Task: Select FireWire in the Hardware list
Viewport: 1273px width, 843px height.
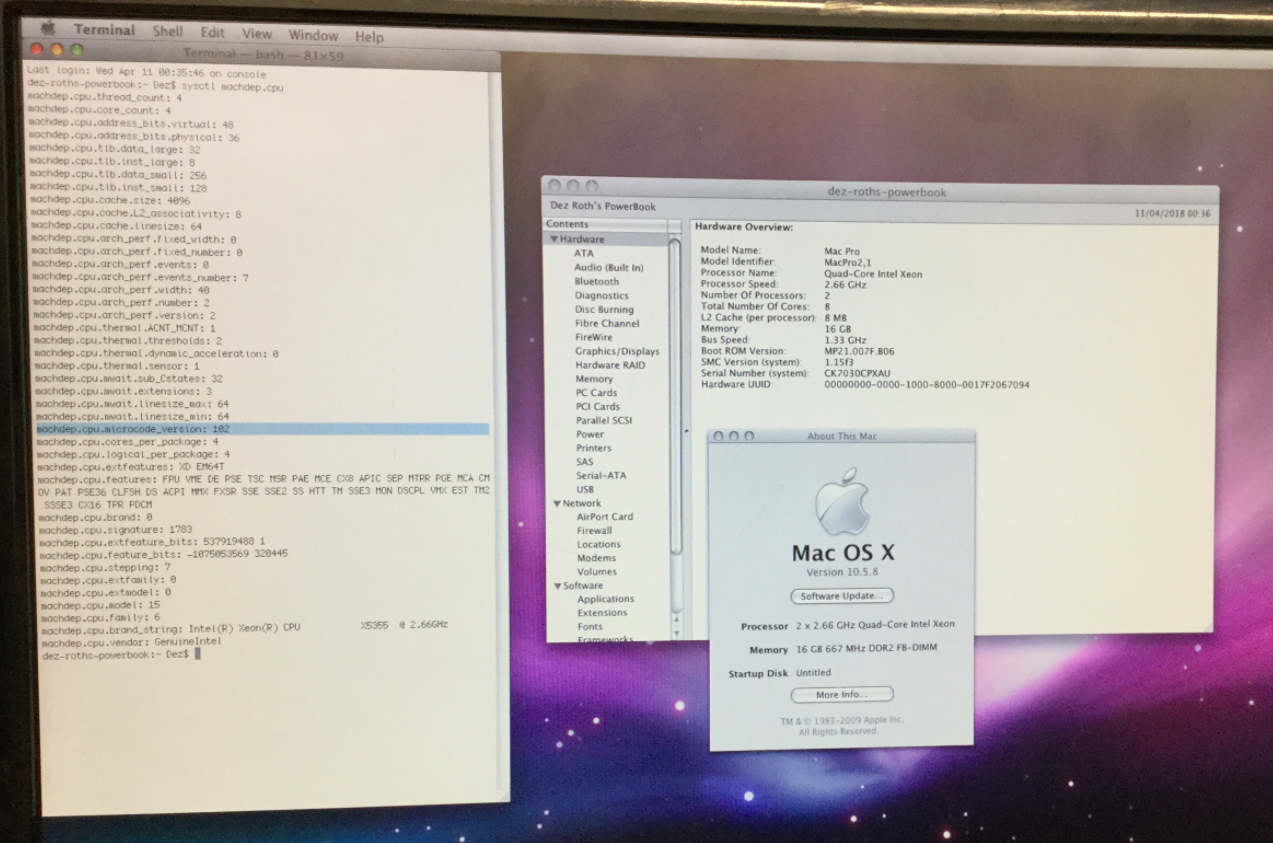Action: point(594,338)
